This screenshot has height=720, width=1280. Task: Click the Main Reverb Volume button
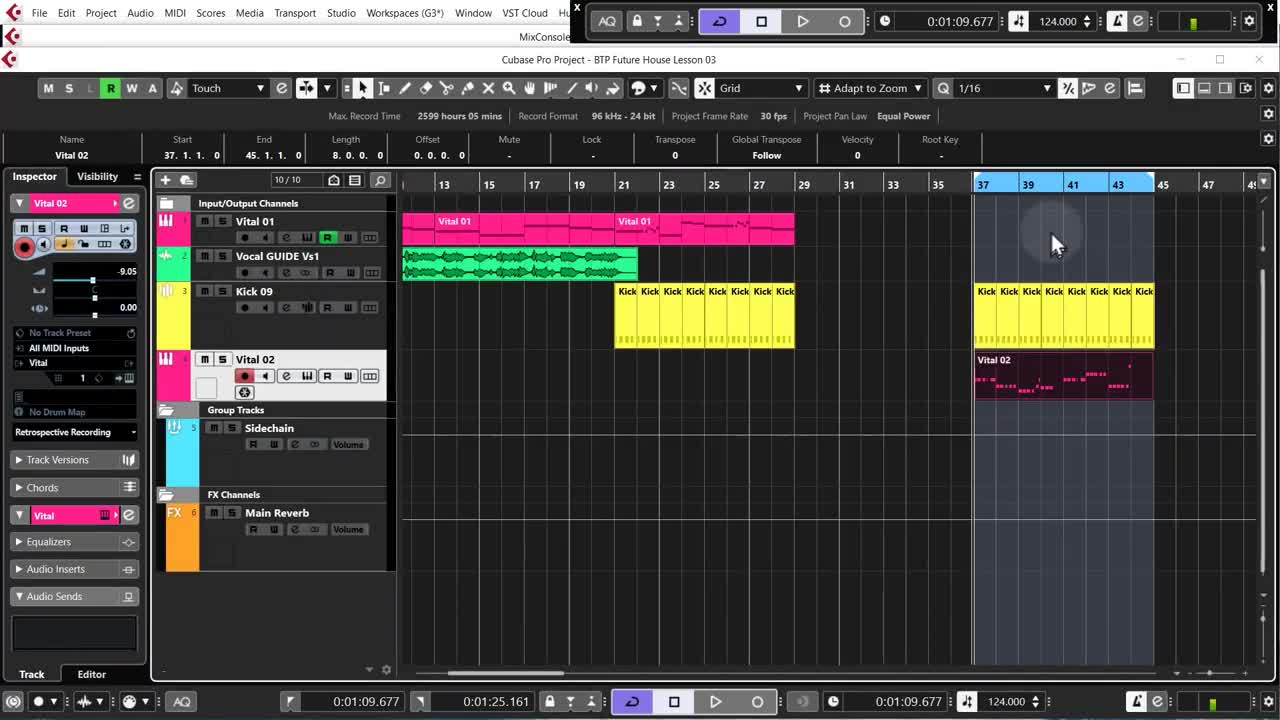click(x=348, y=529)
